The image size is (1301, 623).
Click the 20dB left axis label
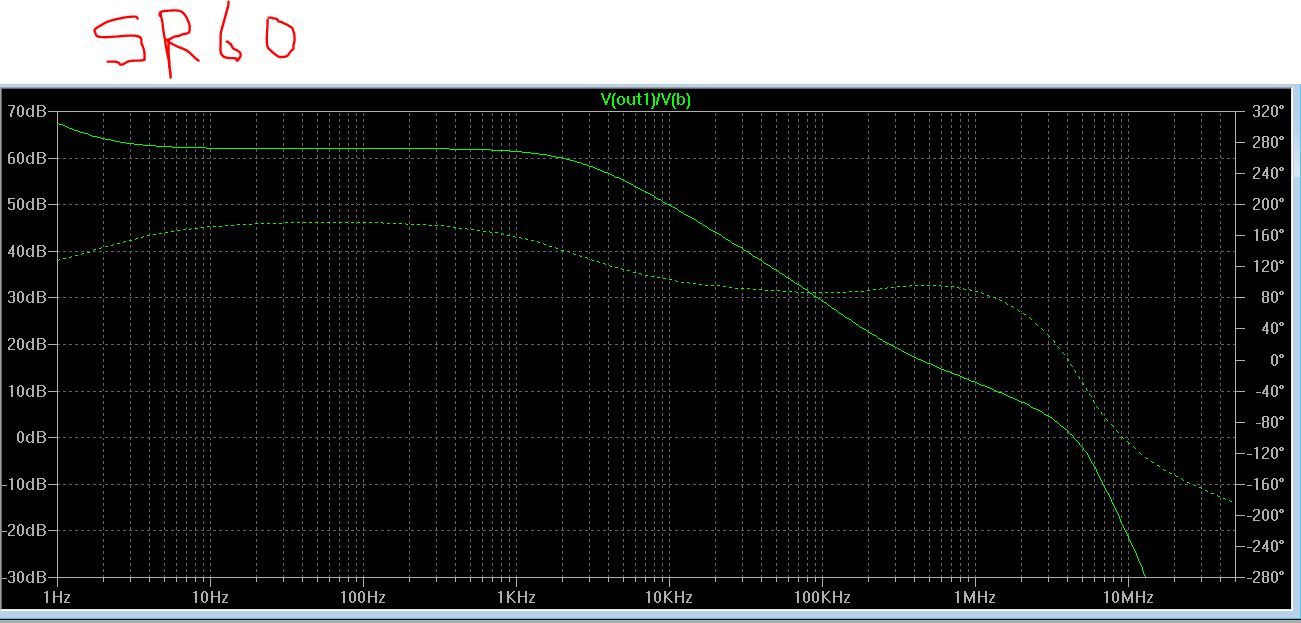tap(27, 344)
